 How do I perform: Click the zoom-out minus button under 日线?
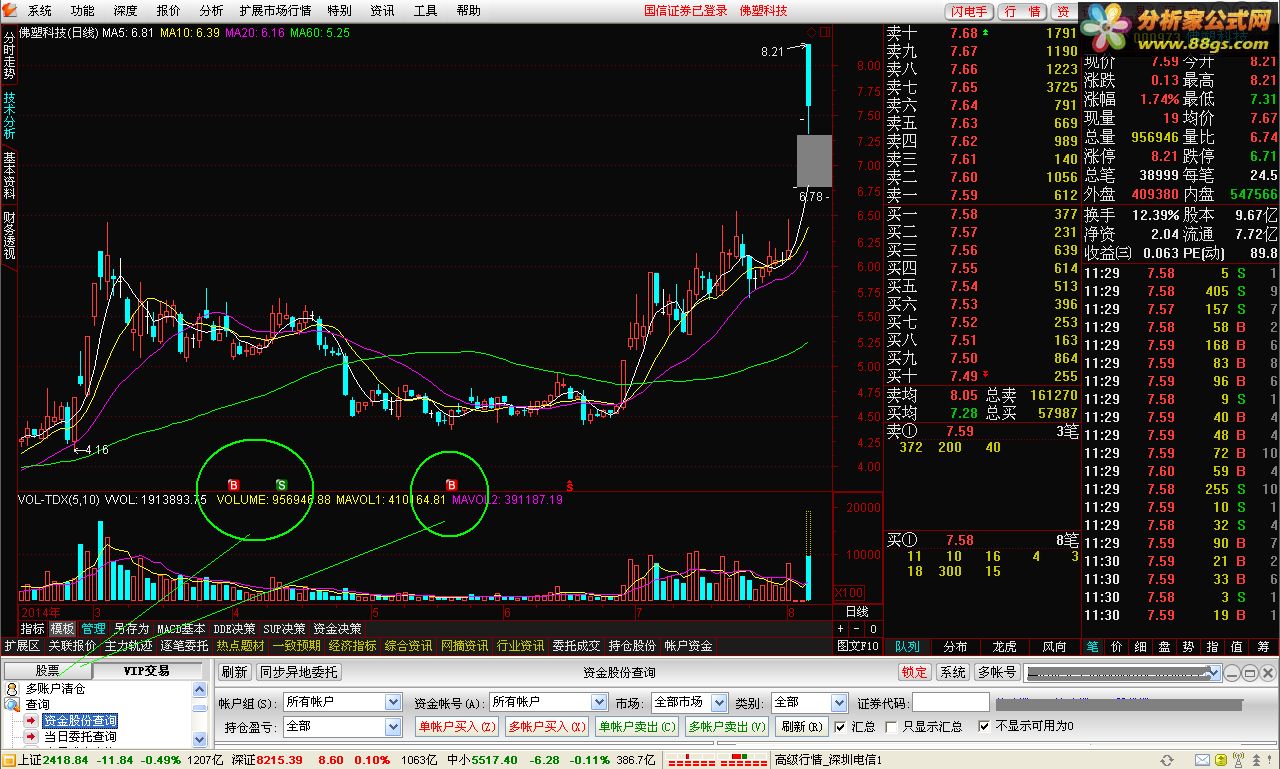click(x=858, y=629)
